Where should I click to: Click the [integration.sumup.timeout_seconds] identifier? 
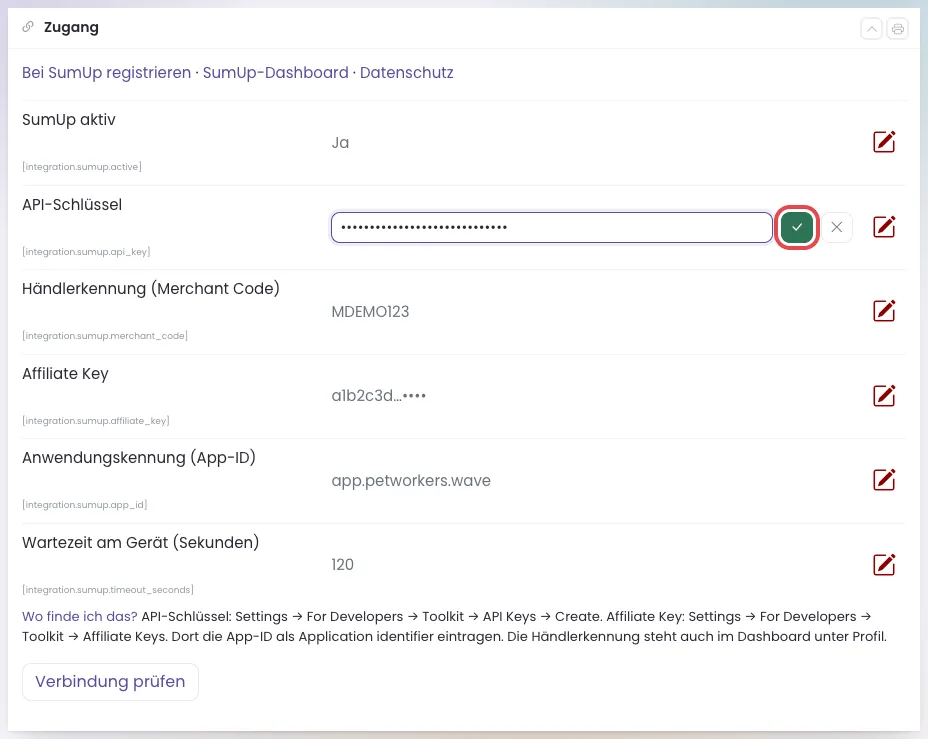108,590
